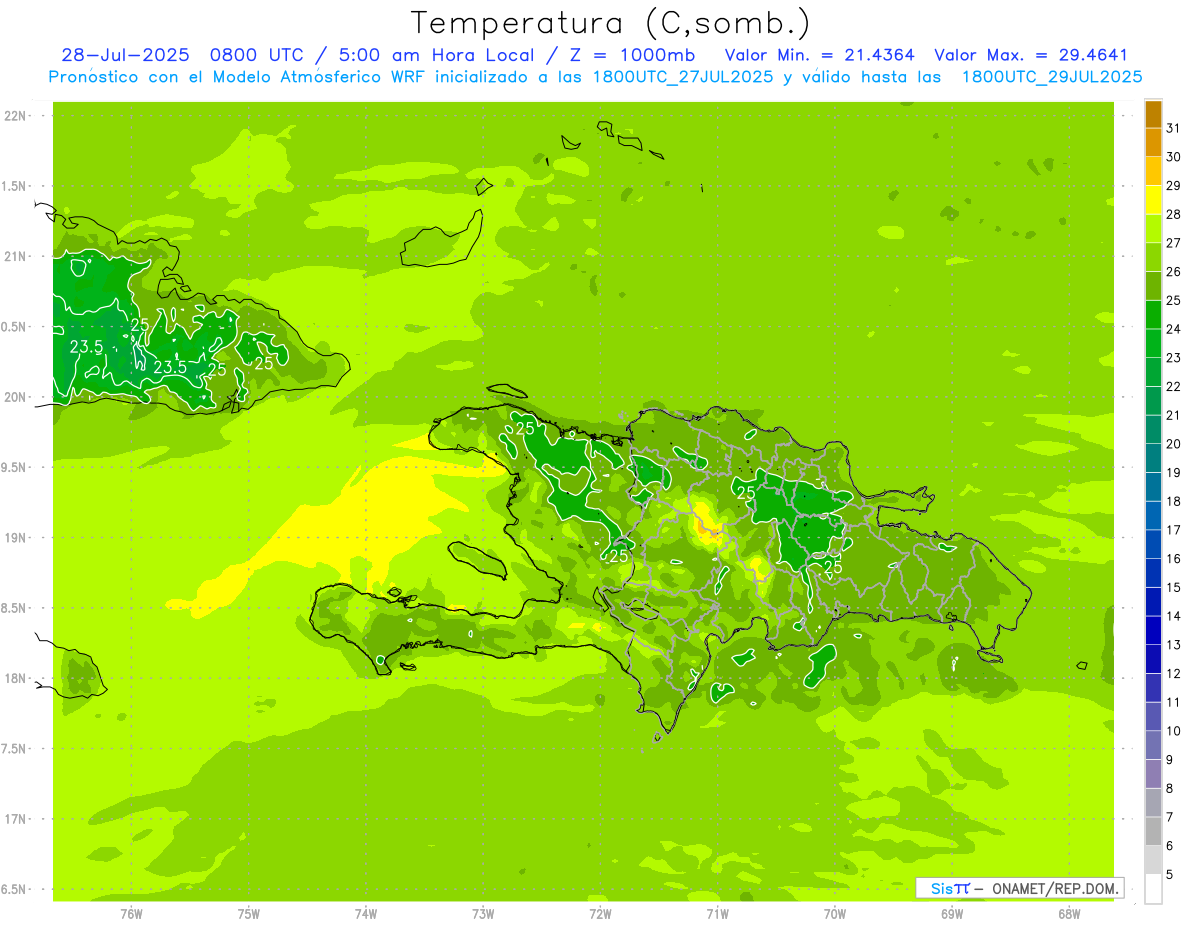The width and height of the screenshot is (1200, 927).
Task: Click the '68W' longitude axis label
Action: pyautogui.click(x=1069, y=914)
